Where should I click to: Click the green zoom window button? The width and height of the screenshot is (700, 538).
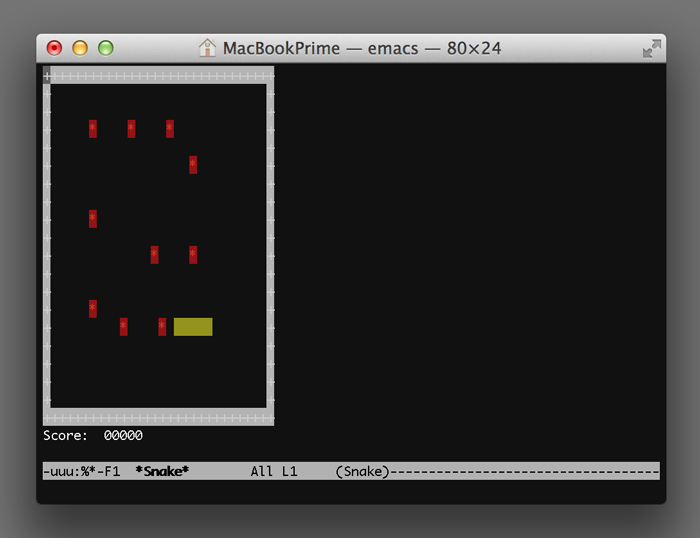tap(106, 48)
